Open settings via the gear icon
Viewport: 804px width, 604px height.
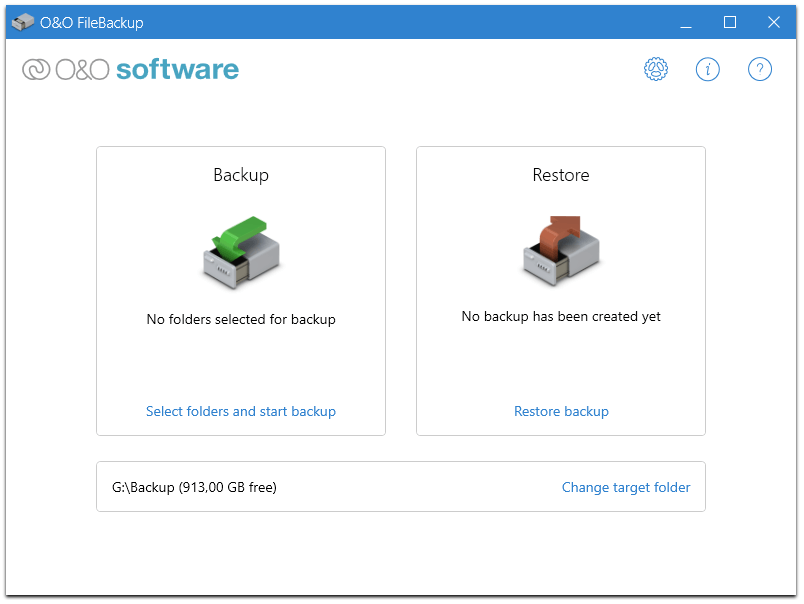coord(655,69)
